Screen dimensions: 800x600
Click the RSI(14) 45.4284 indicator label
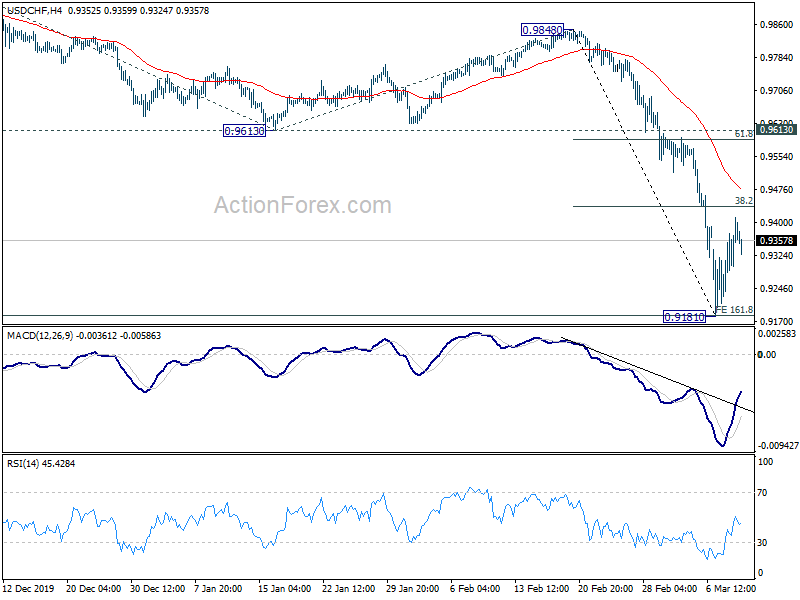tap(41, 464)
